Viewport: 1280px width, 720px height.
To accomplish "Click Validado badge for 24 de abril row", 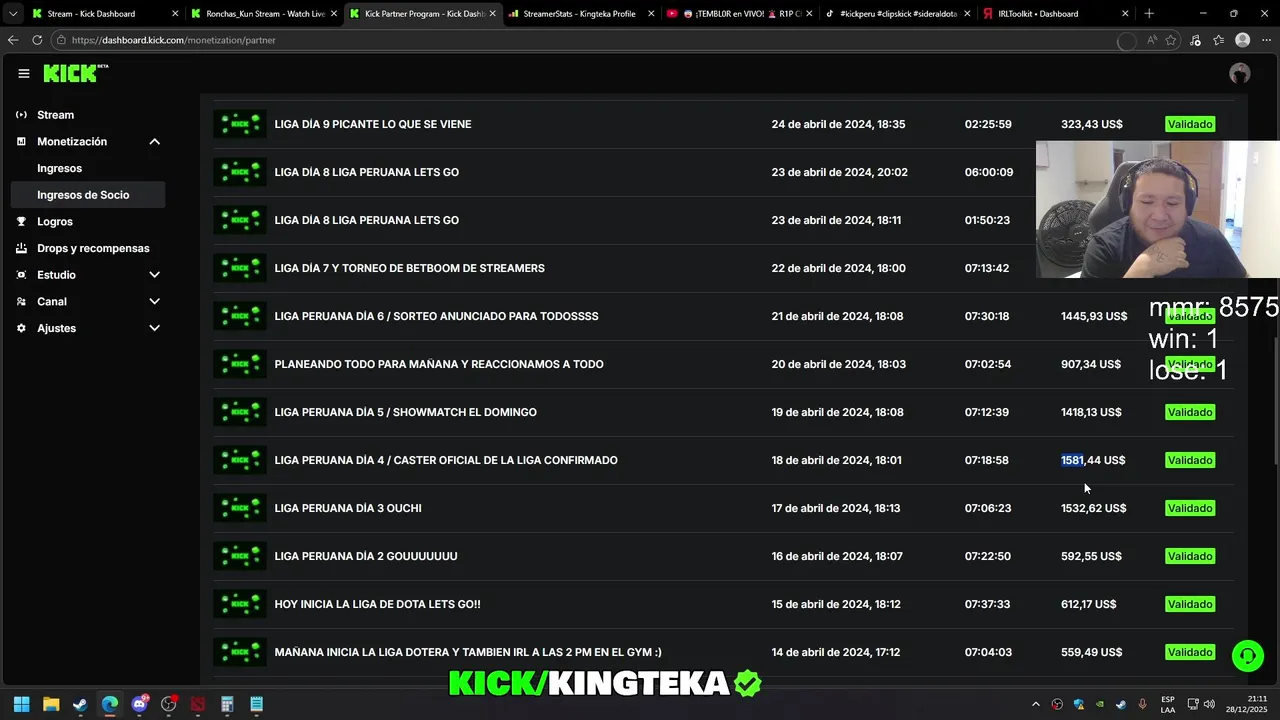I will click(1190, 124).
